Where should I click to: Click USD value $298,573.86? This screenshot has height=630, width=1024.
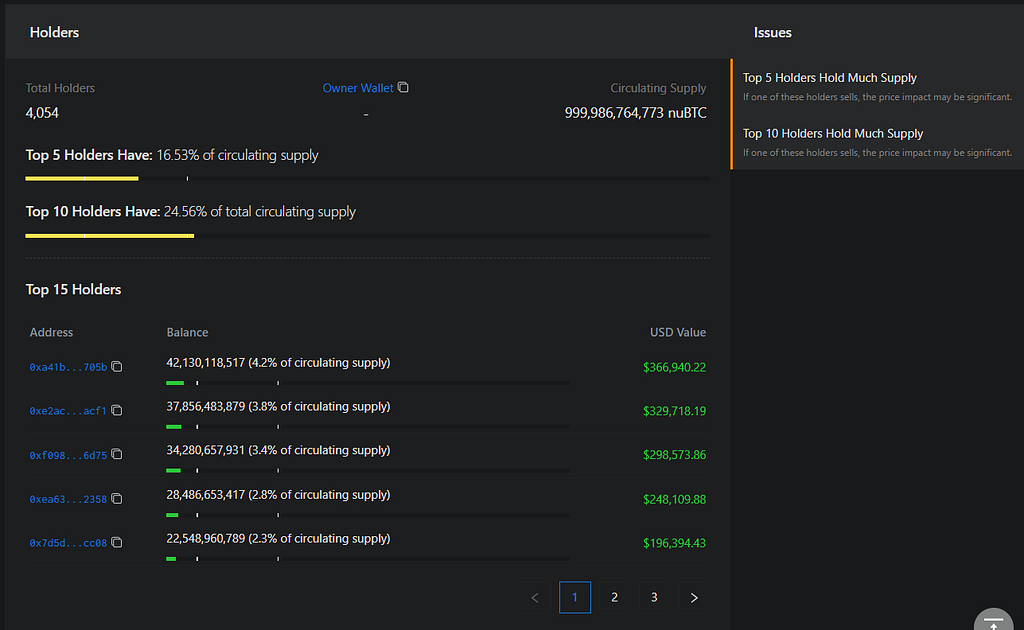[x=675, y=455]
